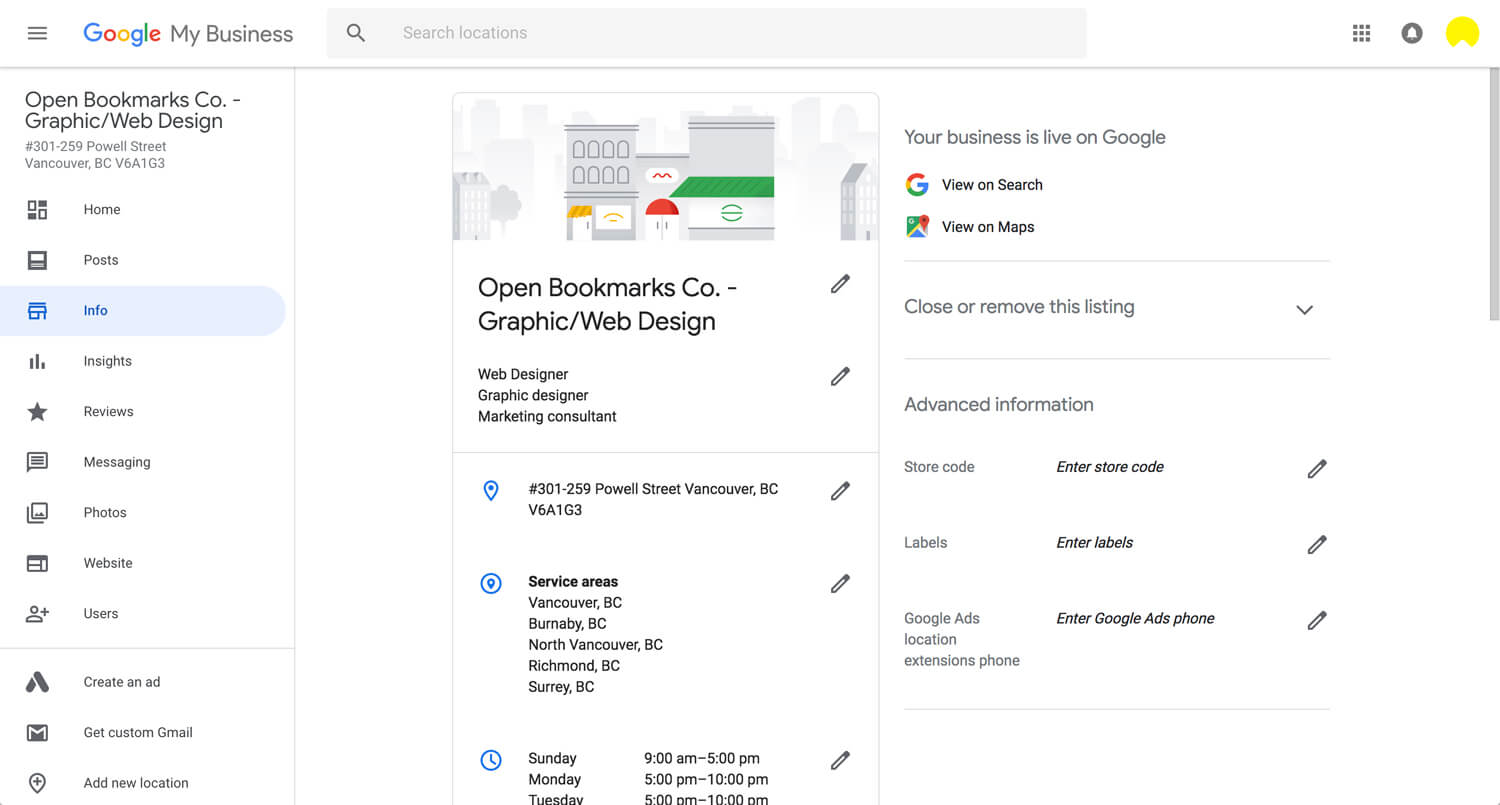Click the Home dashboard icon
Screen dimensions: 1500x805
[x=37, y=209]
